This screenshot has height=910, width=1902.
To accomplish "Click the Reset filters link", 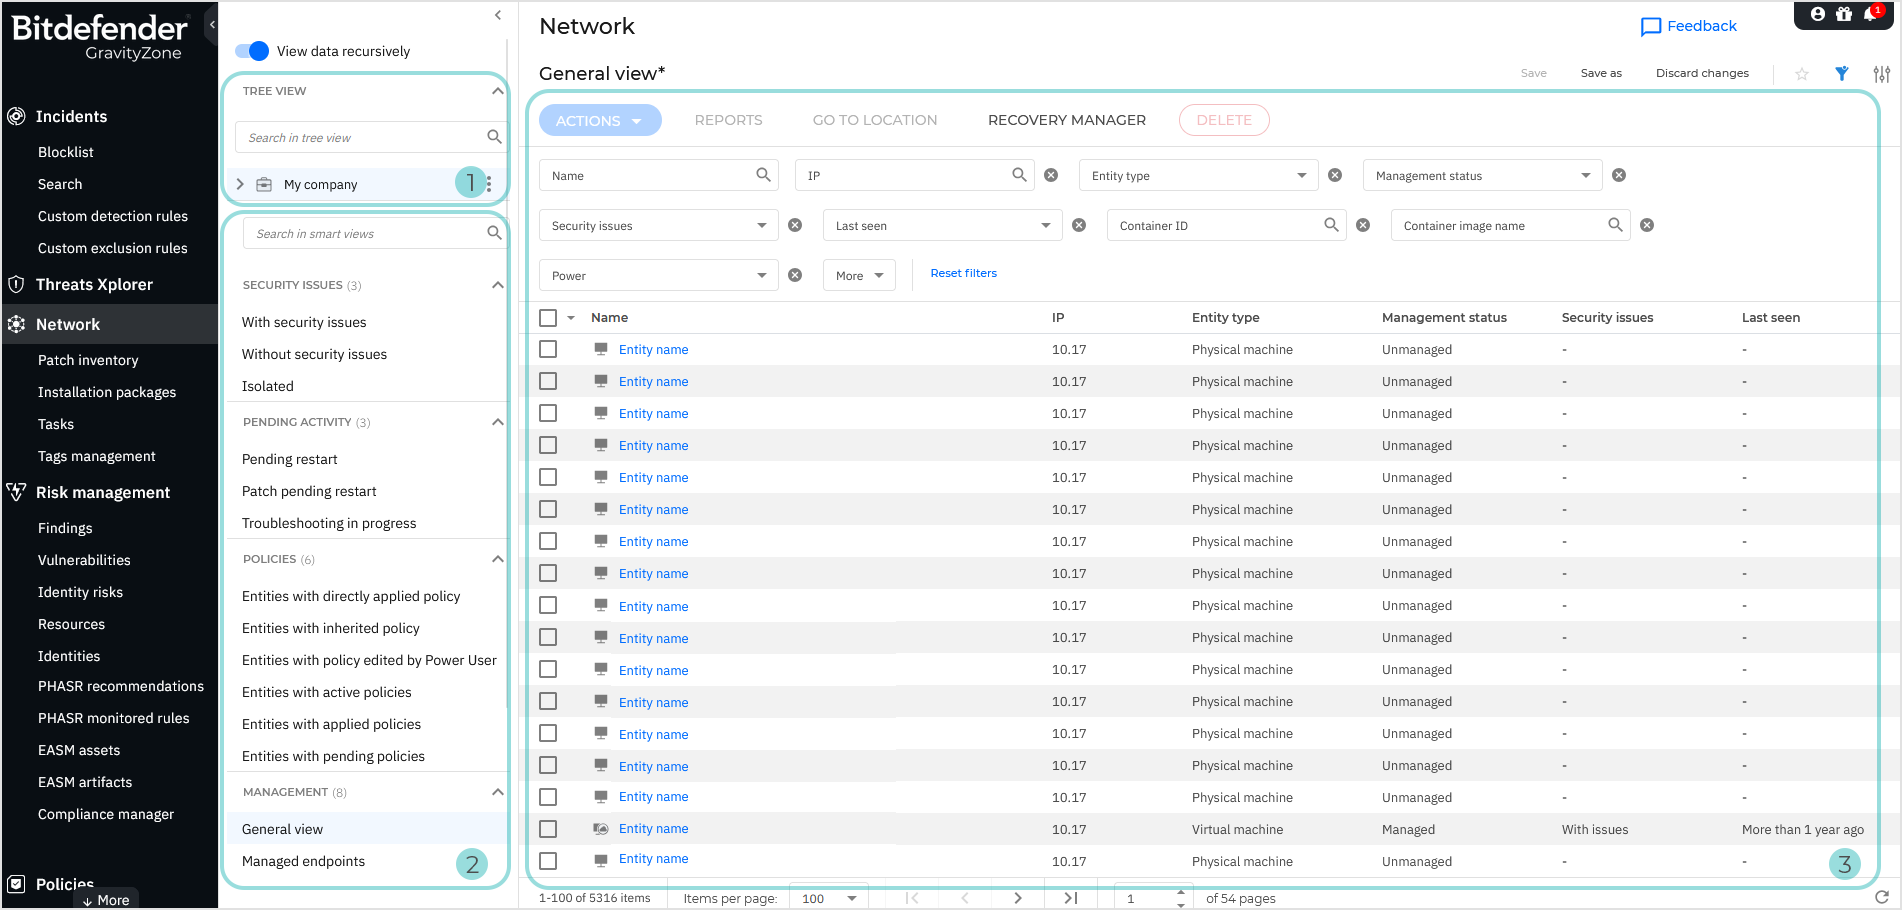I will (963, 273).
